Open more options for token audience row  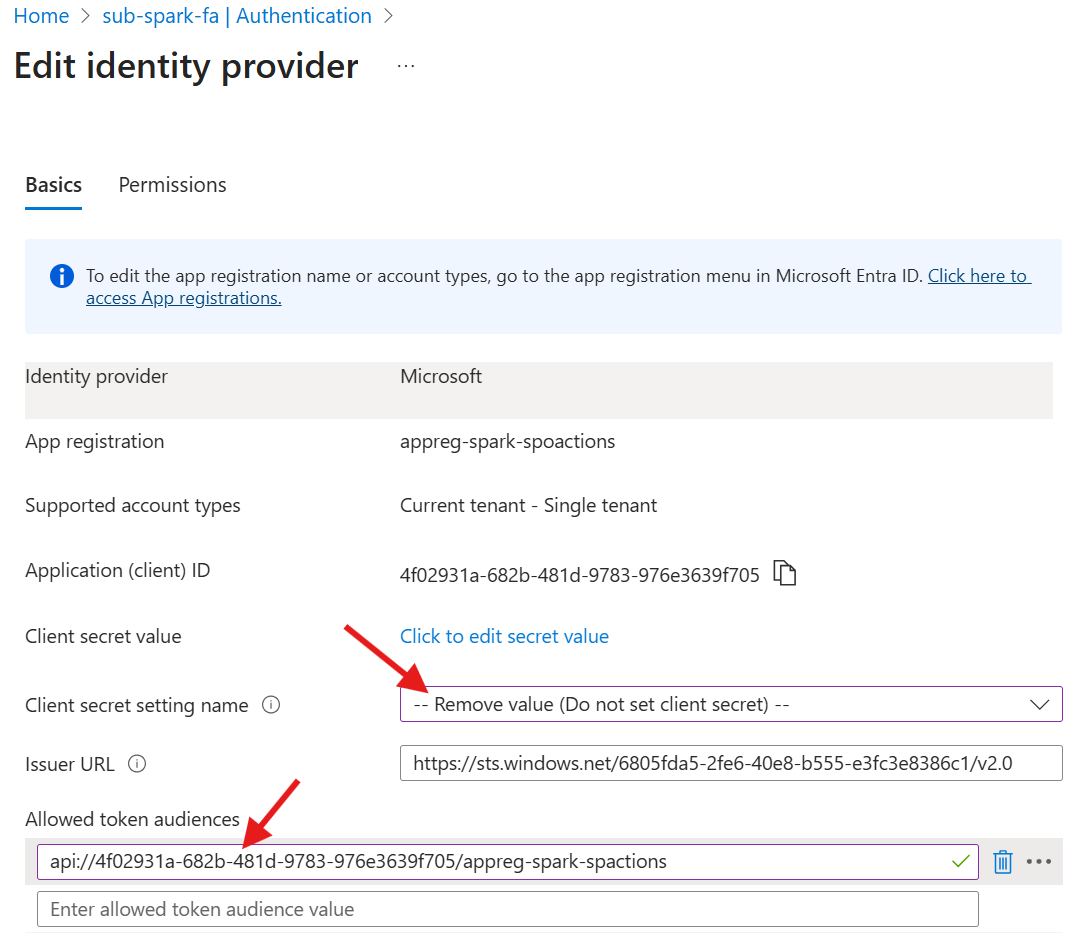[1040, 862]
